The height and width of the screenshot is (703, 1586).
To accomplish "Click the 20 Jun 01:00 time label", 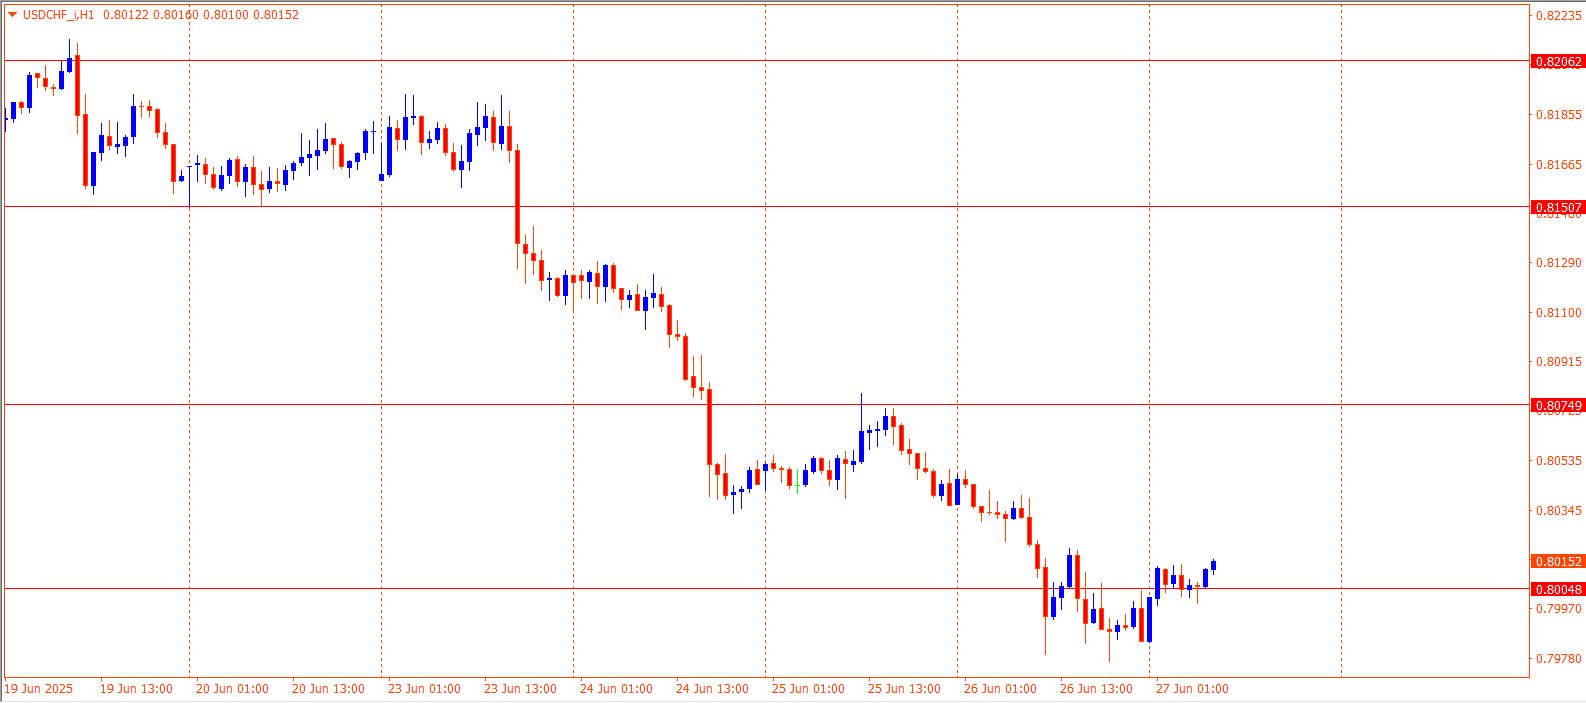I will click(232, 689).
